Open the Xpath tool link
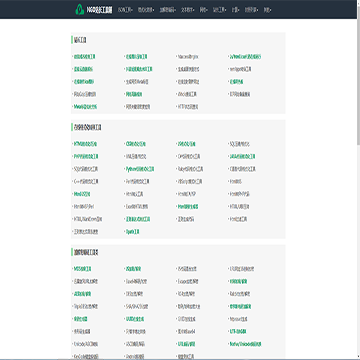 132,232
